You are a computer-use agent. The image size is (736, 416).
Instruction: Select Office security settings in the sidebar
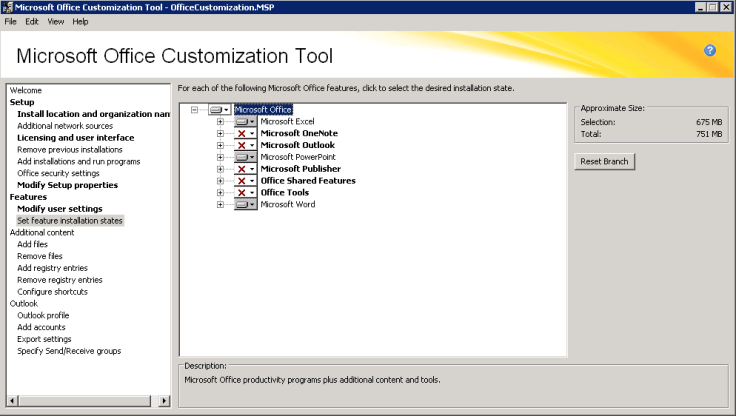coord(58,173)
